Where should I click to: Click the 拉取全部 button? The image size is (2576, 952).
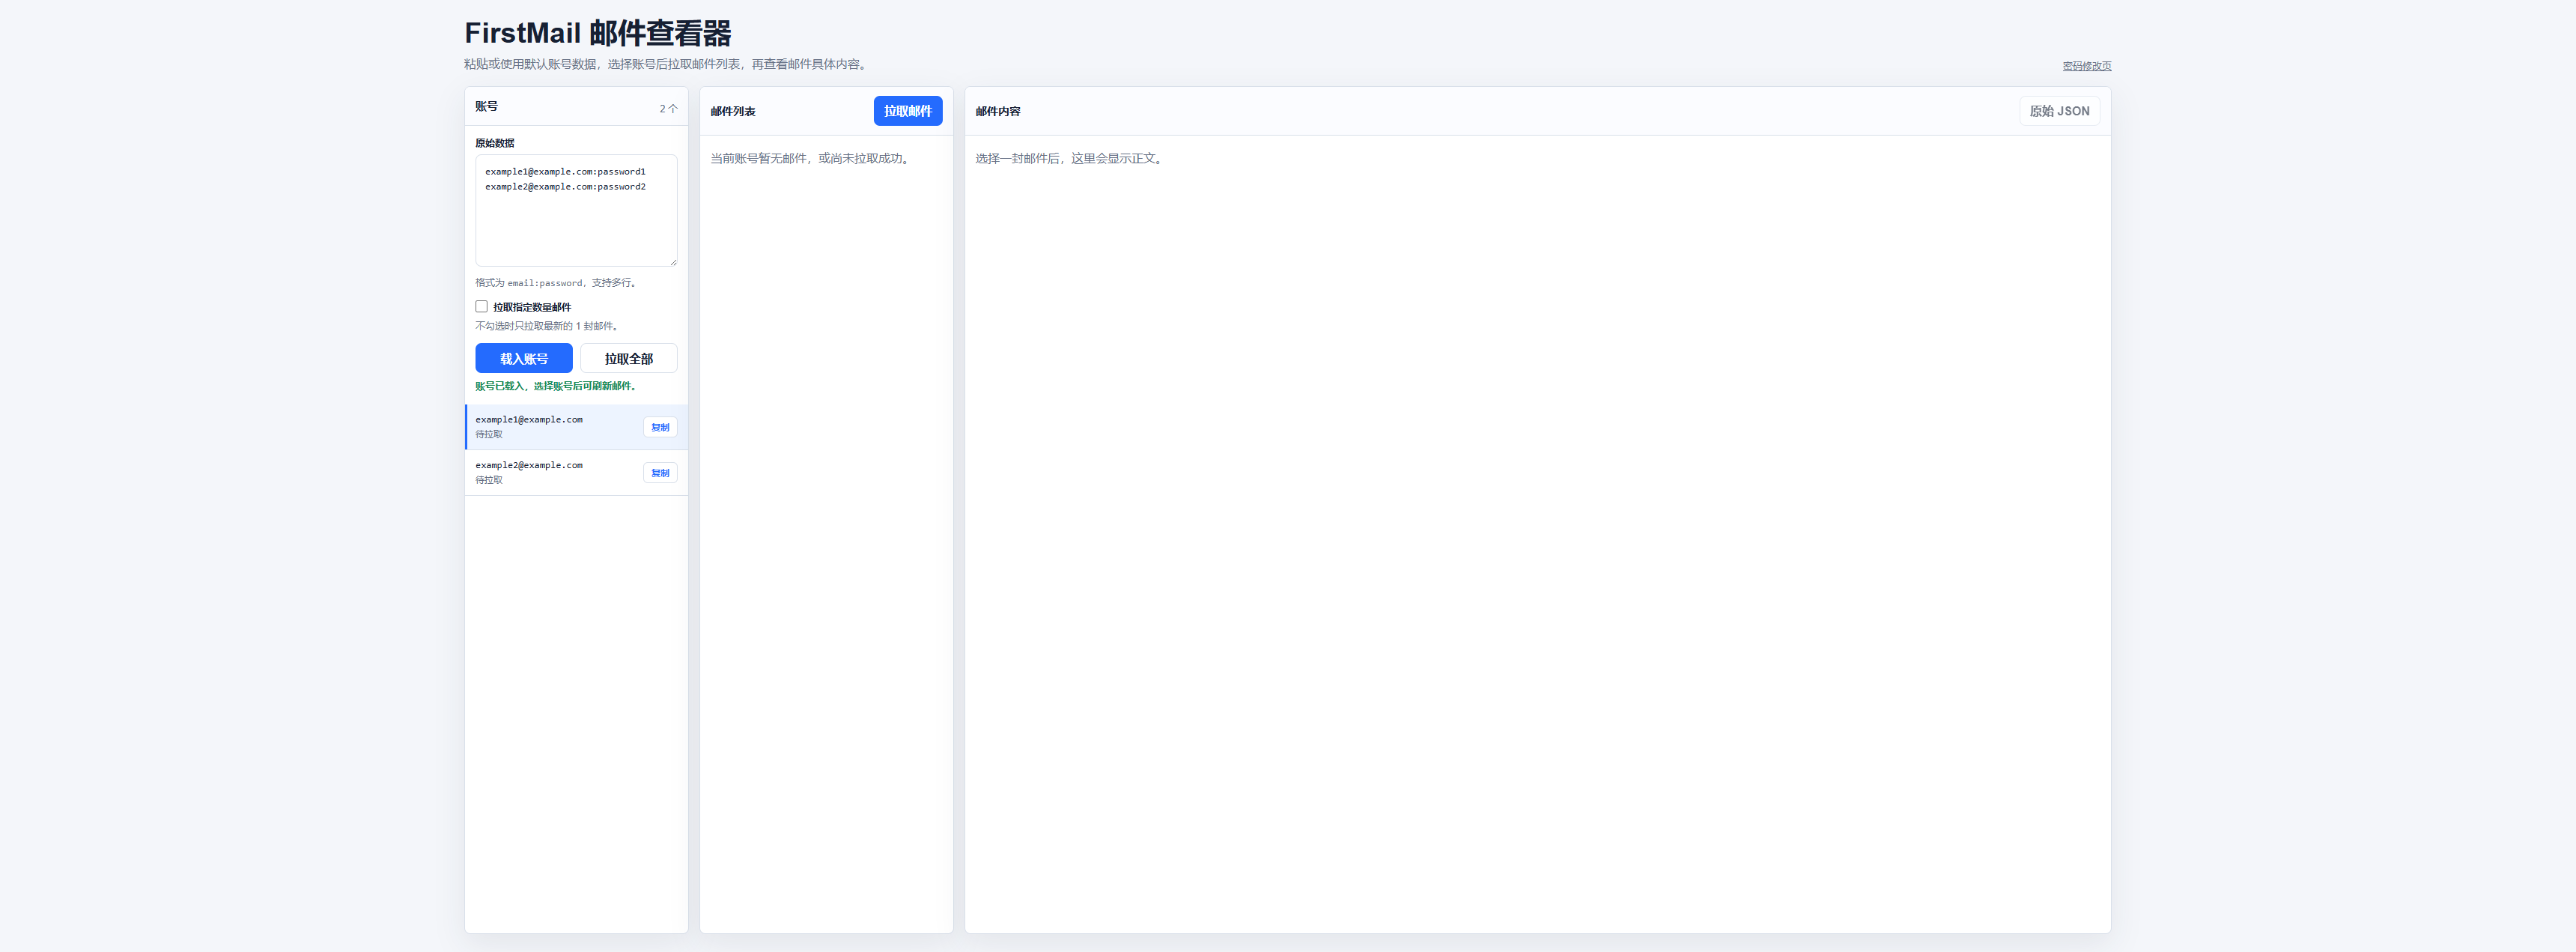629,358
